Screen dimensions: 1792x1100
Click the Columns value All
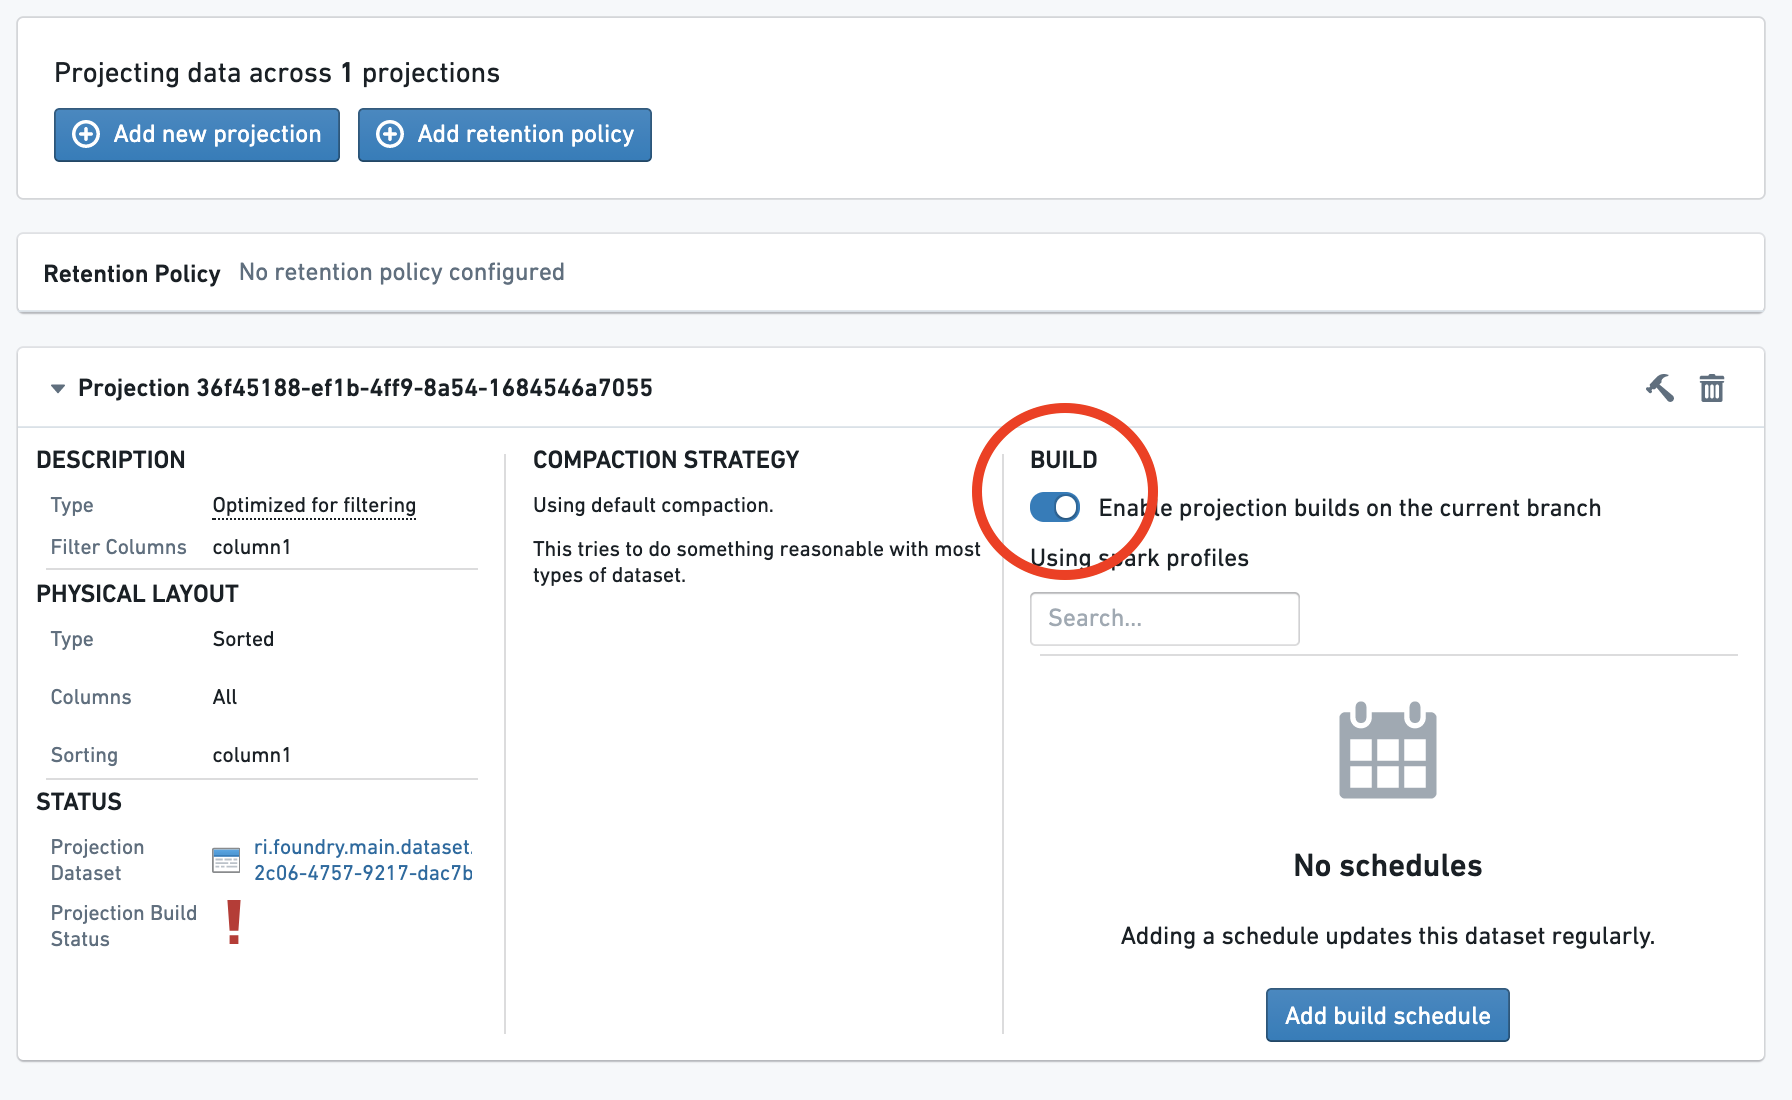(x=225, y=697)
